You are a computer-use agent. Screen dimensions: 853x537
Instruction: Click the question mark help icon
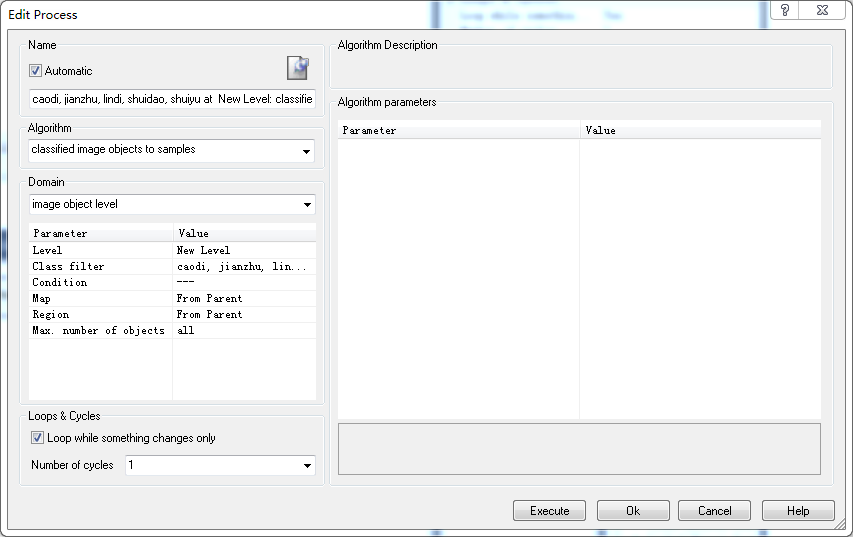pos(784,10)
